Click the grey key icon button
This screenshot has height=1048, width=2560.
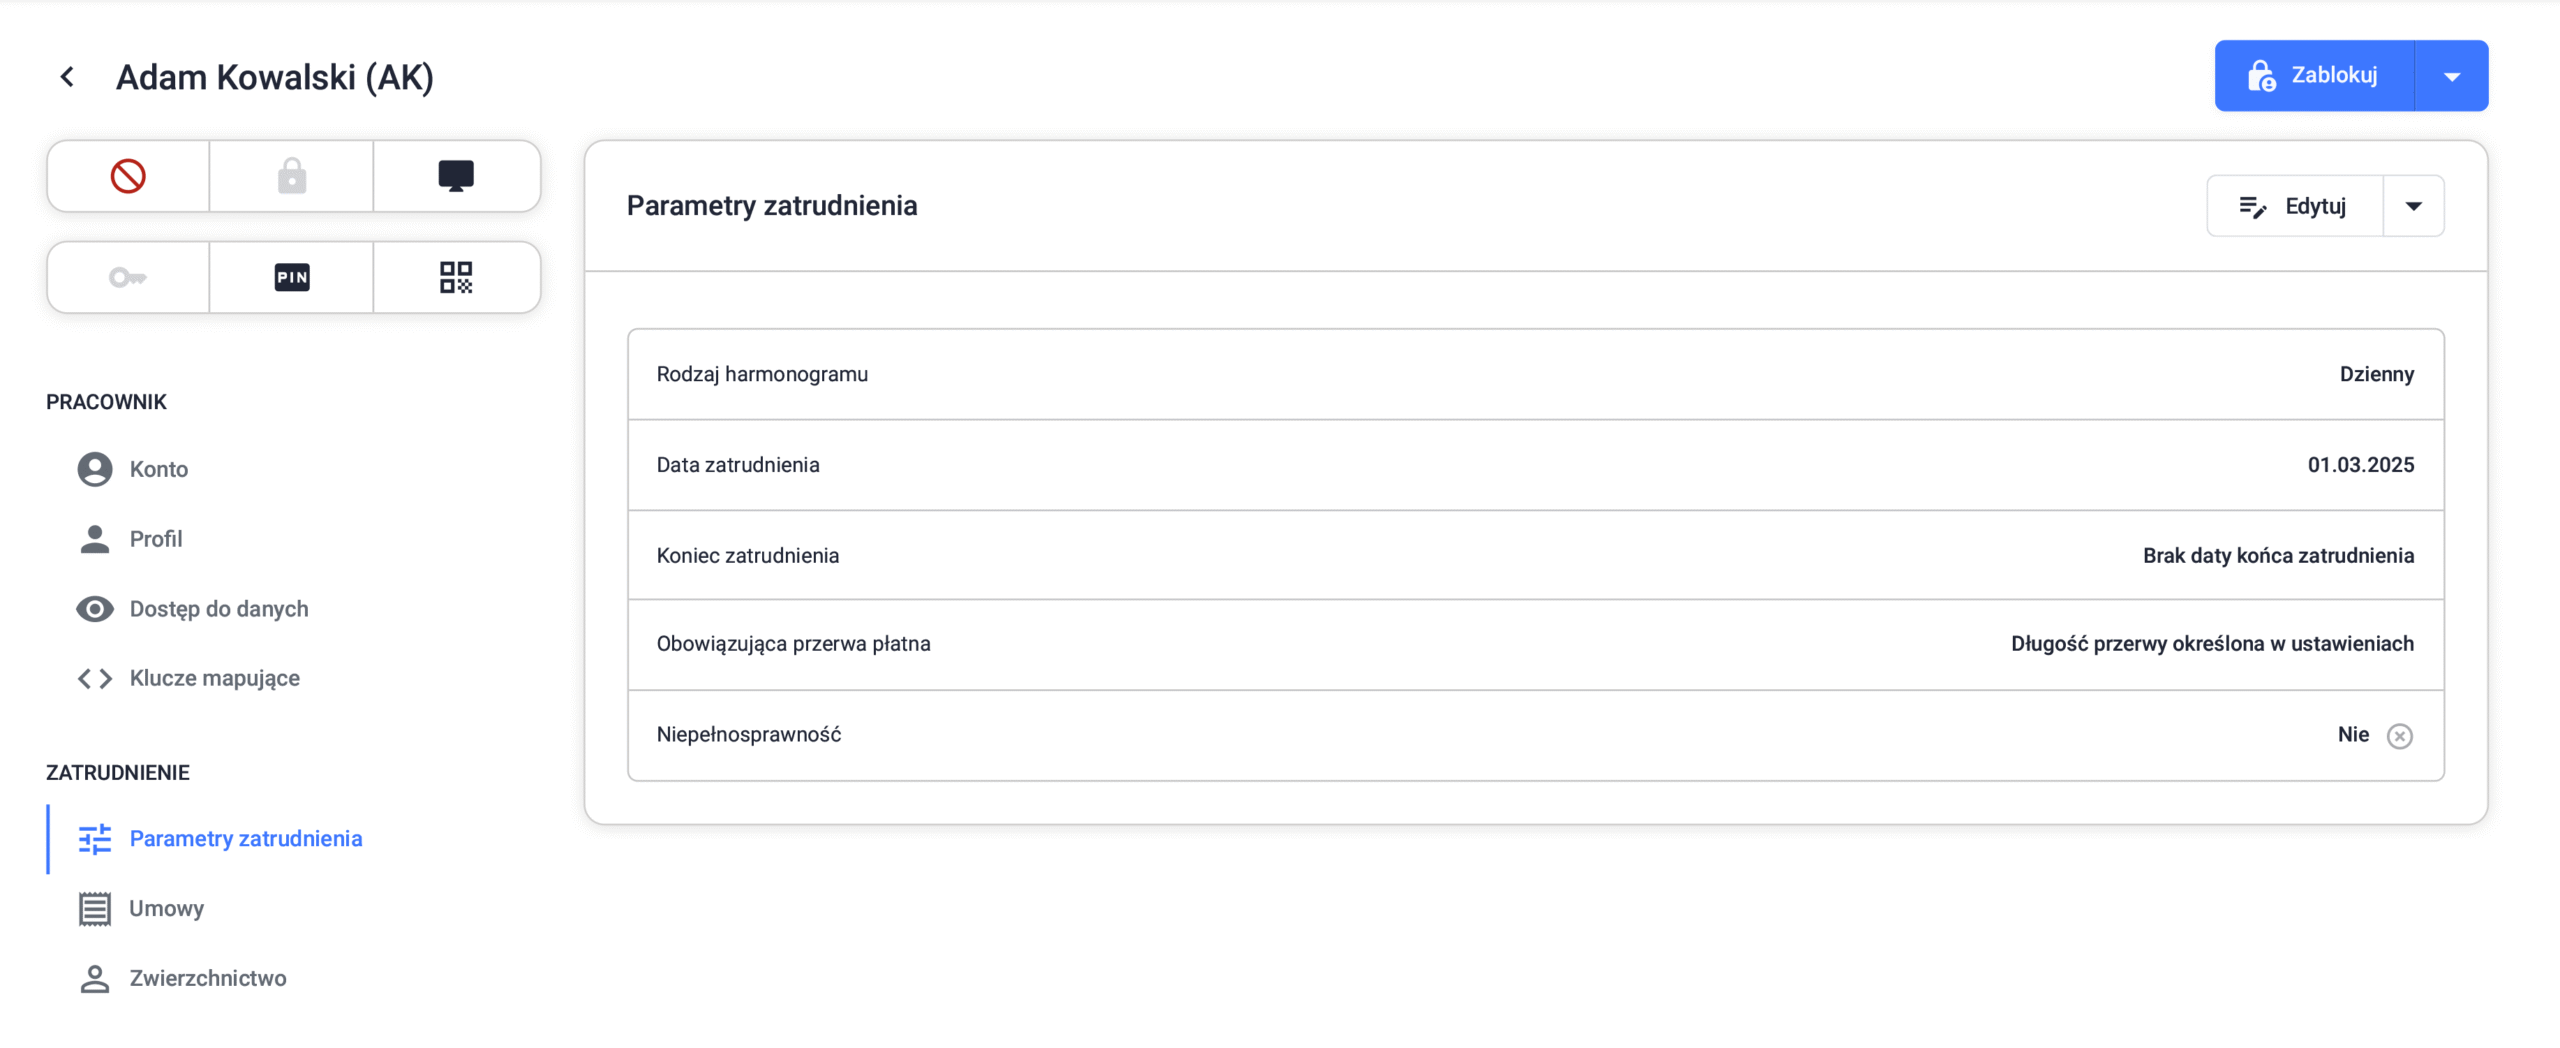[x=128, y=277]
